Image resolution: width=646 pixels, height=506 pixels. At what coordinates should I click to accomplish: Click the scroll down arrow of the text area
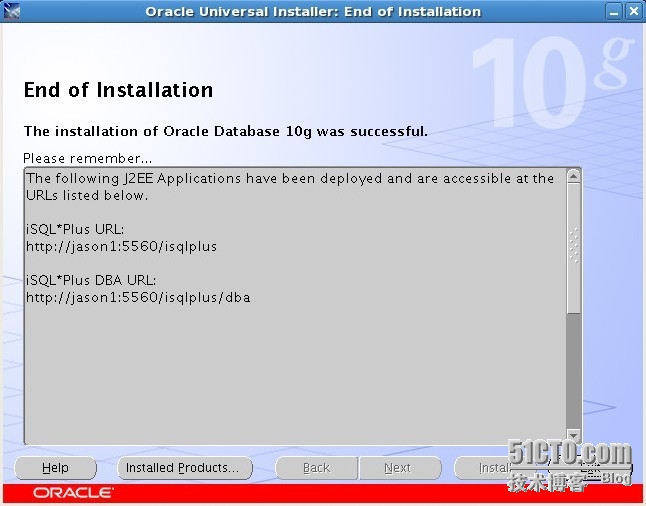coord(573,435)
